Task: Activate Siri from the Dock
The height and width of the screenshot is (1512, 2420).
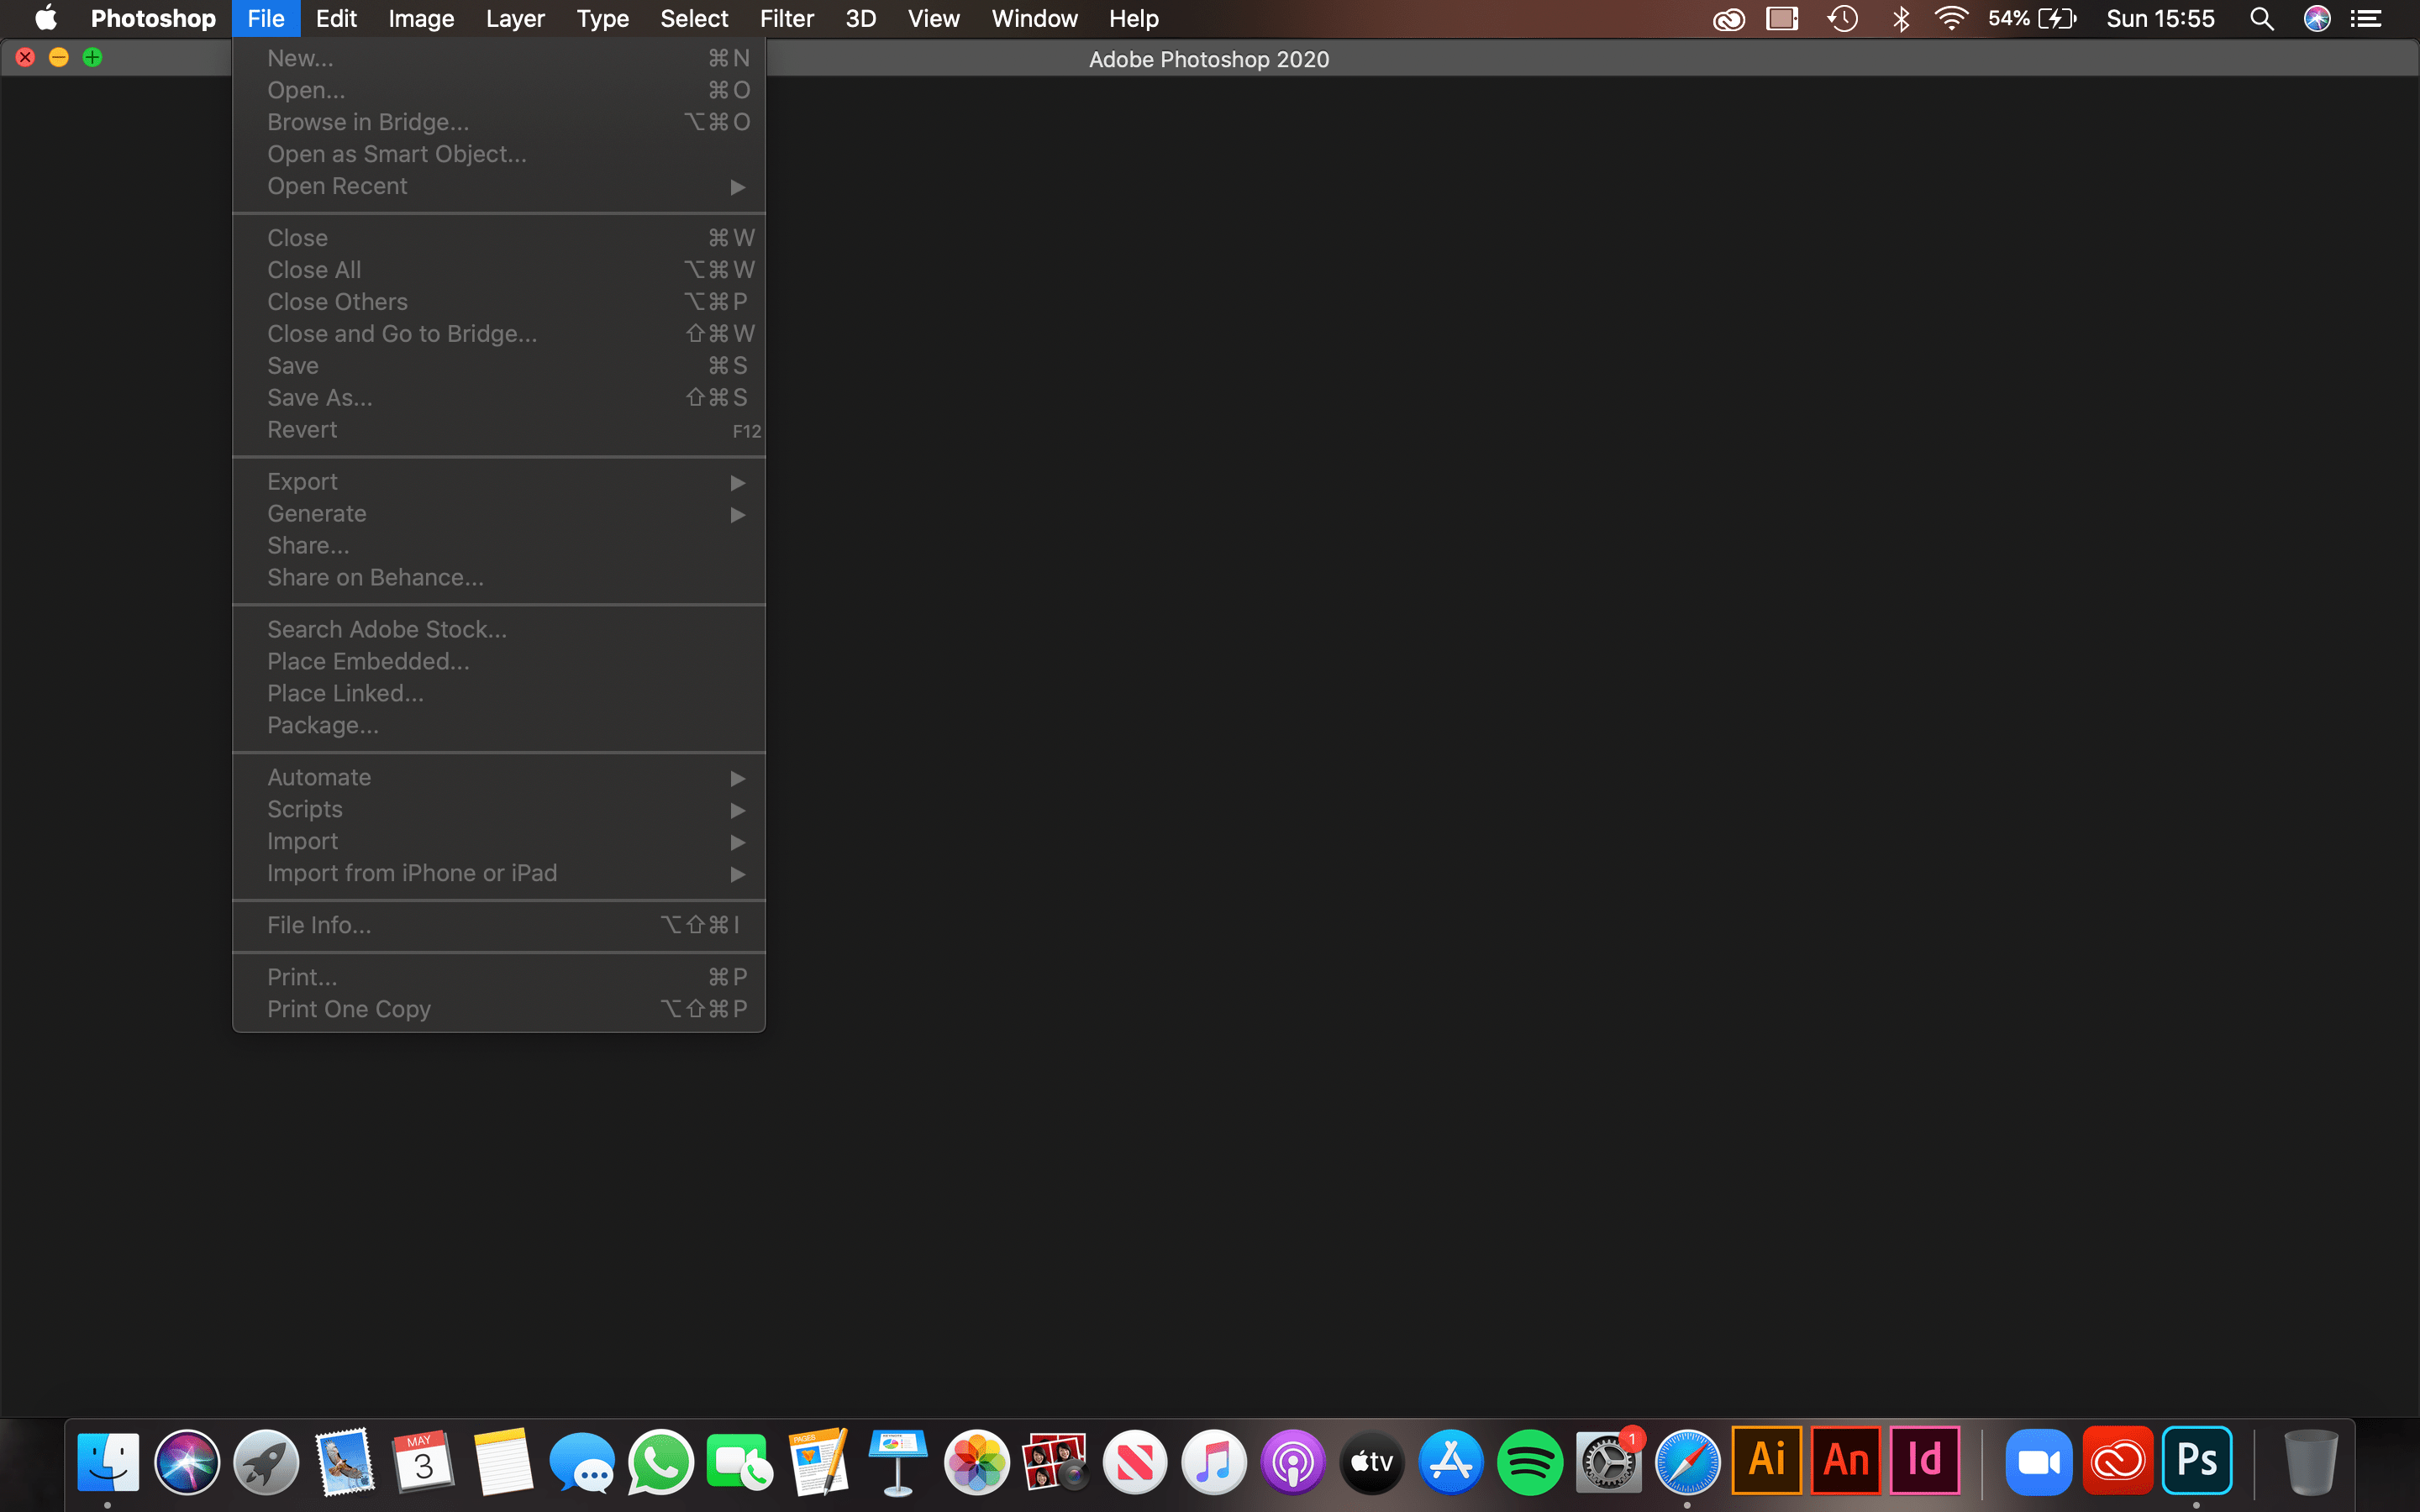Action: click(x=187, y=1460)
